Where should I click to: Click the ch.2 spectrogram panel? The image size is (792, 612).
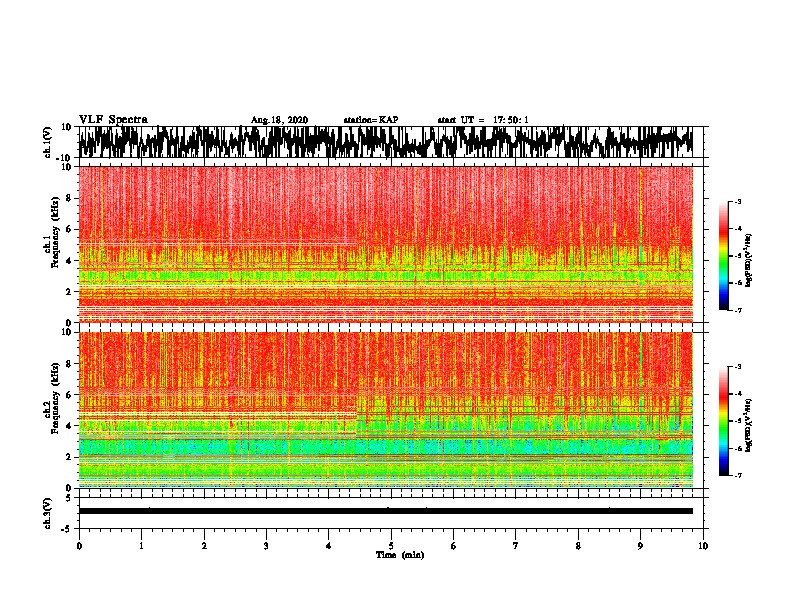pos(385,410)
